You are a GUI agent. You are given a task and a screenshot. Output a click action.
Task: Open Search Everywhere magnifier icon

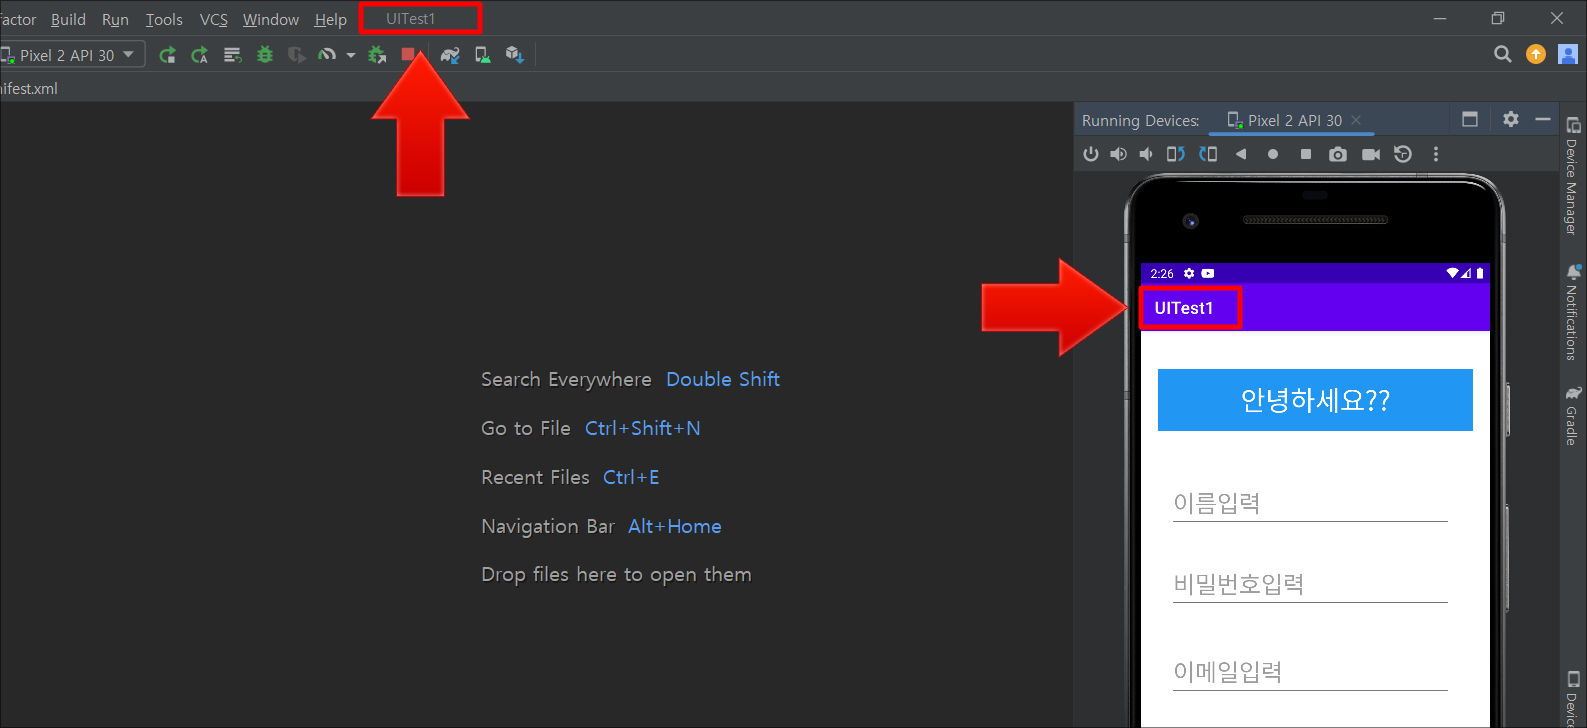click(x=1502, y=54)
